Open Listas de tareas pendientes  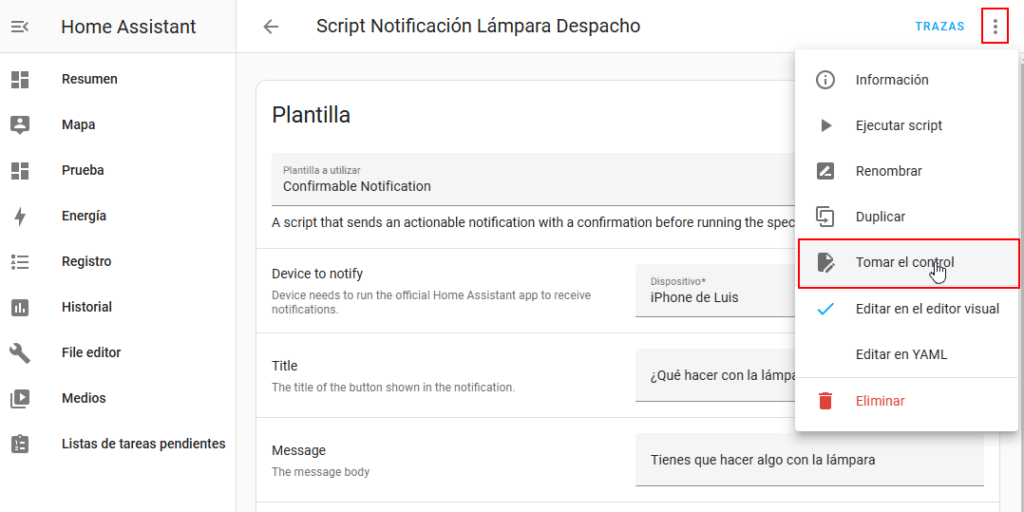pyautogui.click(x=143, y=444)
